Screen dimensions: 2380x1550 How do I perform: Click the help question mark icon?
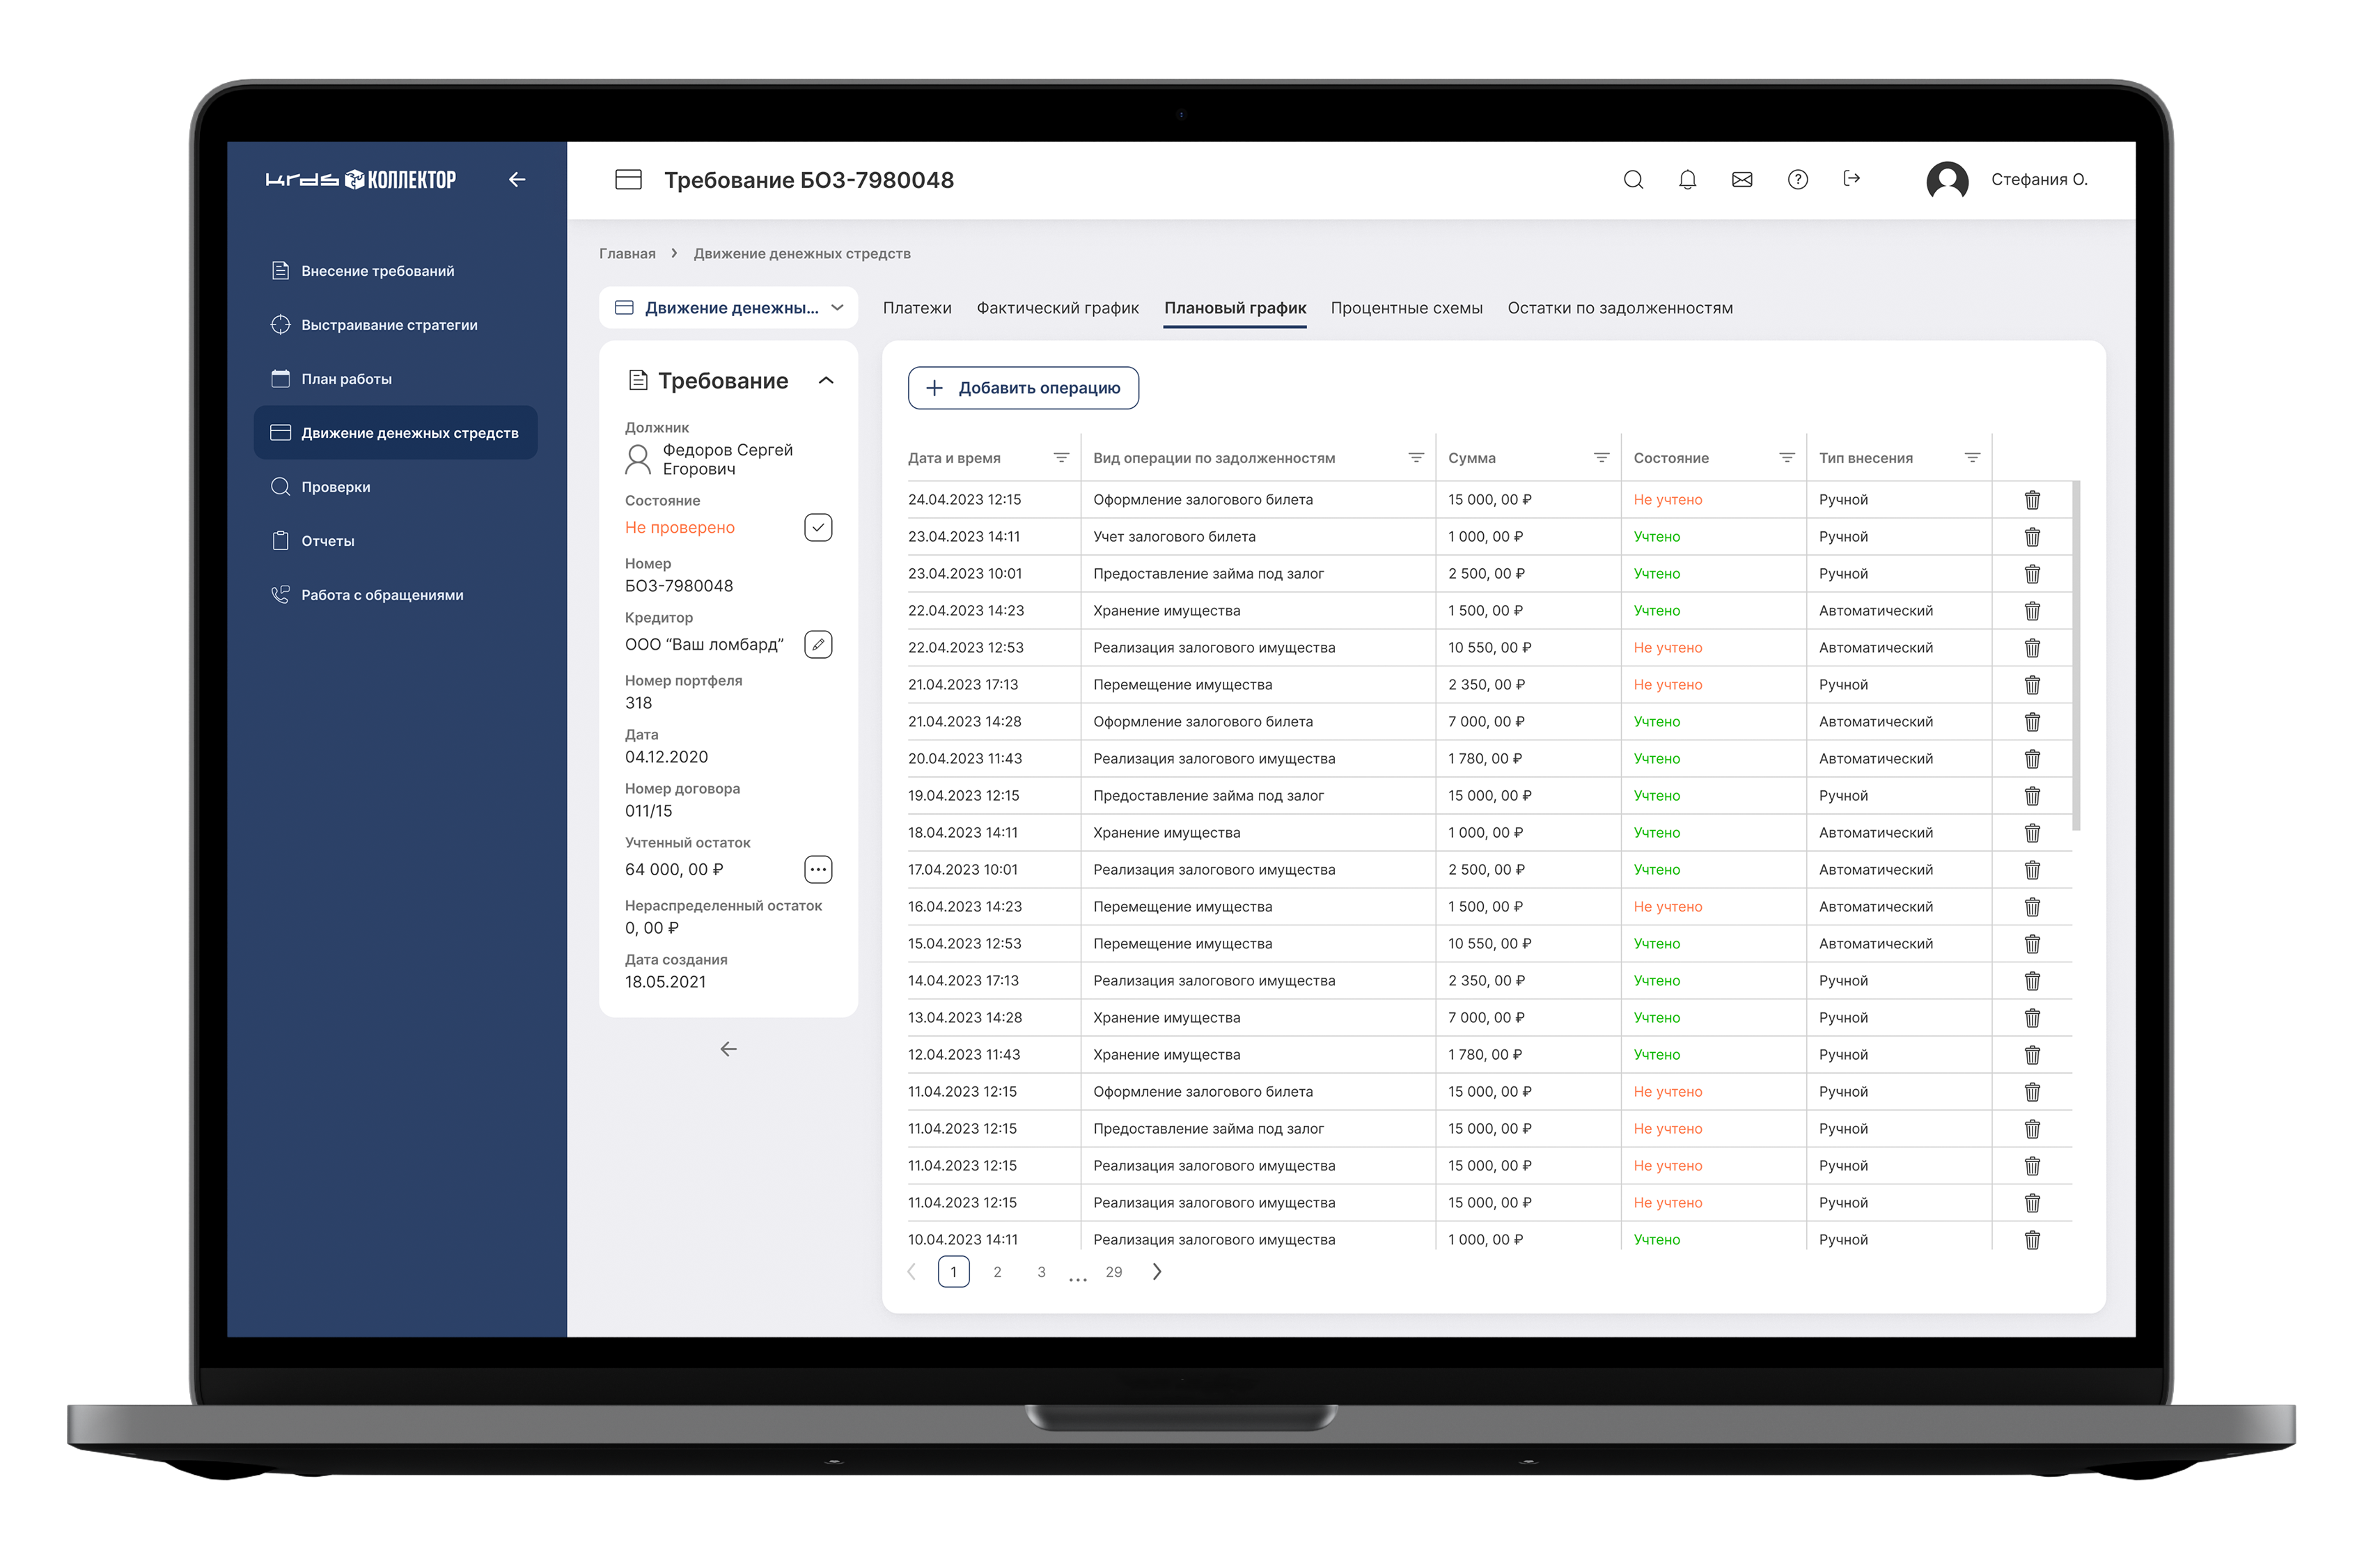pyautogui.click(x=1797, y=180)
